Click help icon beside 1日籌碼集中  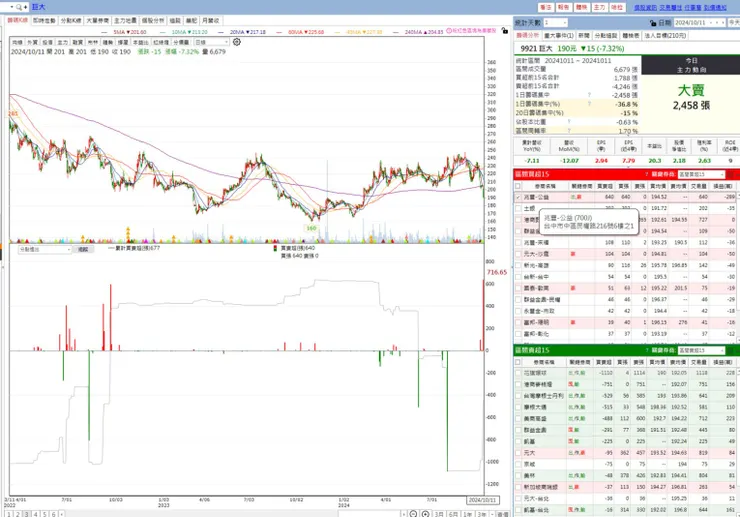click(589, 95)
